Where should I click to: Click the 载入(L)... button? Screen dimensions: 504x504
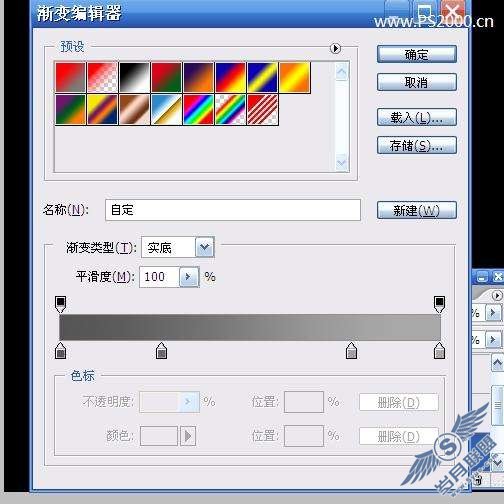(417, 117)
